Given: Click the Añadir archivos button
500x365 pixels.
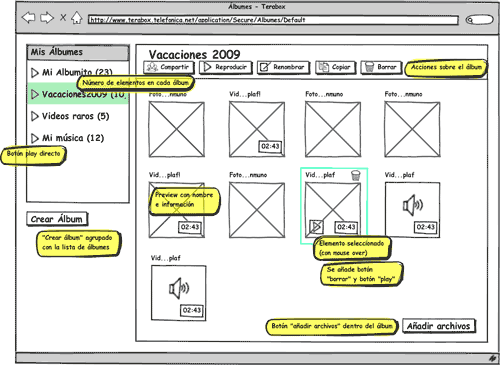Looking at the screenshot, I should (x=439, y=326).
